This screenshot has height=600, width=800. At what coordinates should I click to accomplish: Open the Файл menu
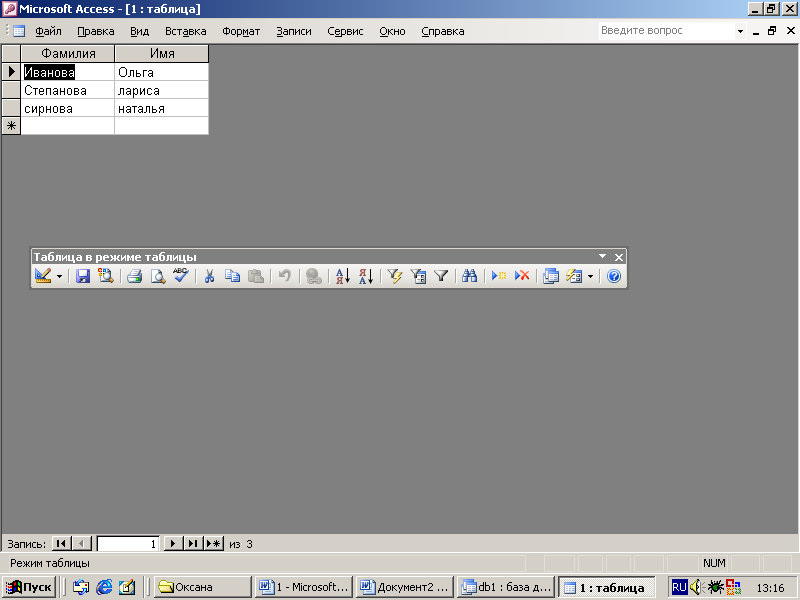point(48,31)
